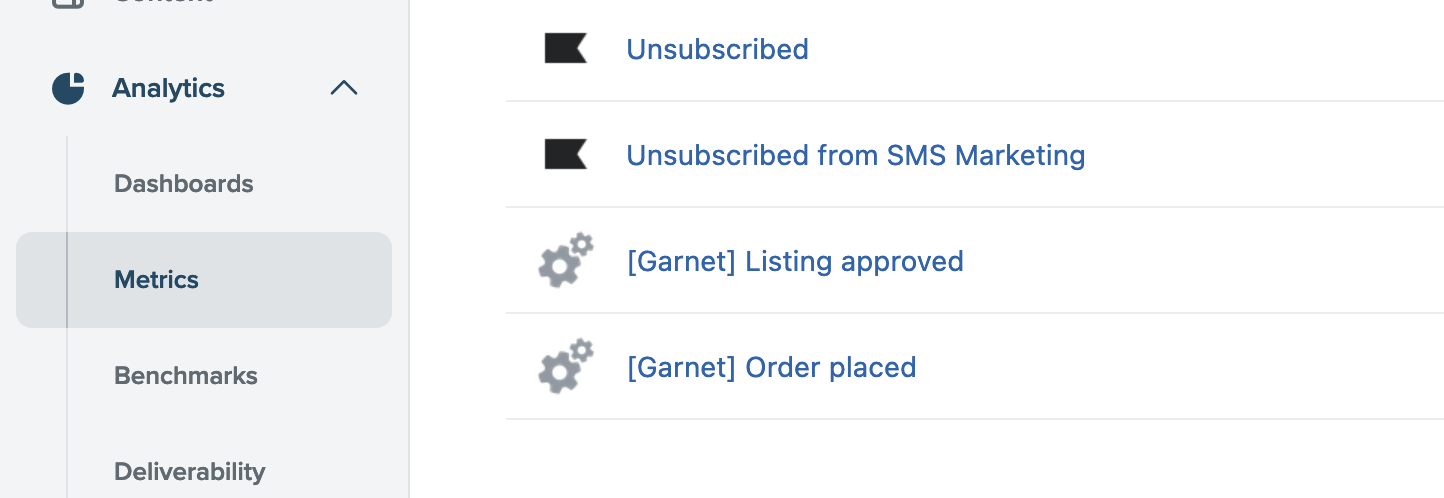Open the Dashboards page
The width and height of the screenshot is (1444, 498).
[x=184, y=184]
